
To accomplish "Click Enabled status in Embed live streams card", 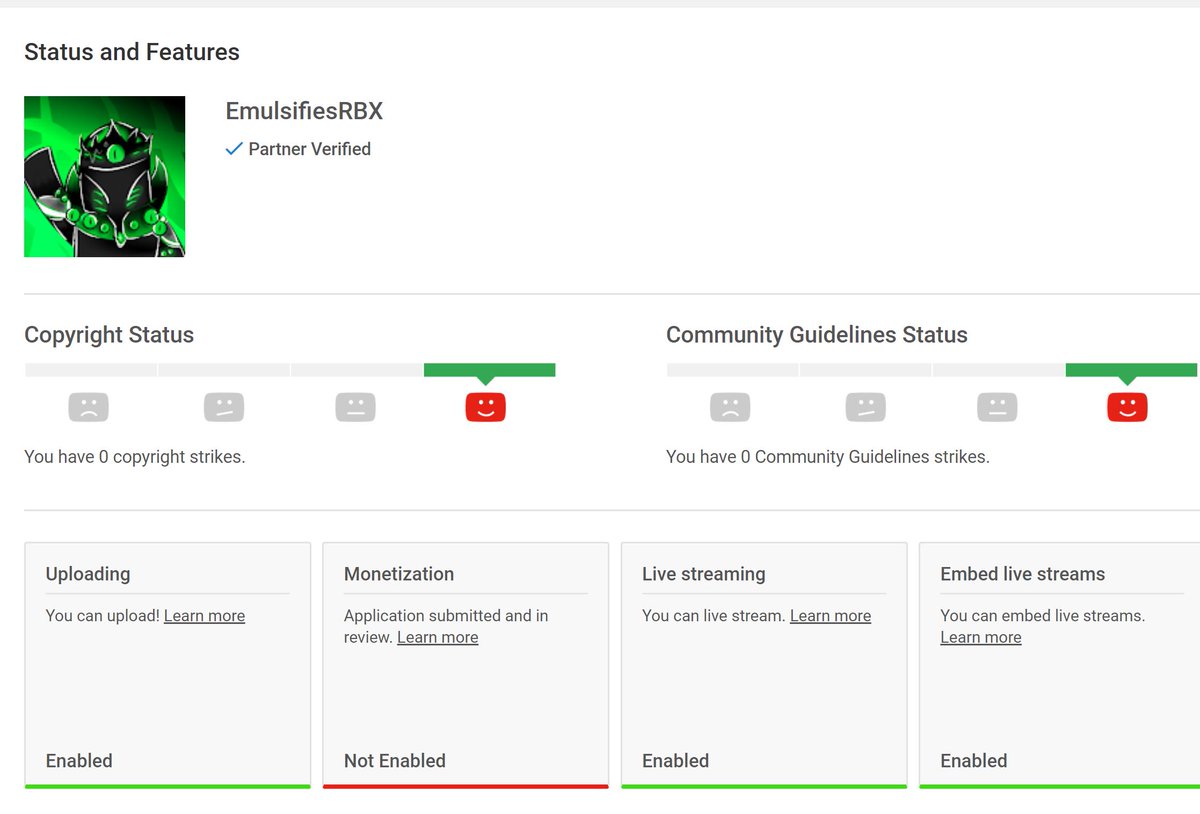I will point(974,761).
